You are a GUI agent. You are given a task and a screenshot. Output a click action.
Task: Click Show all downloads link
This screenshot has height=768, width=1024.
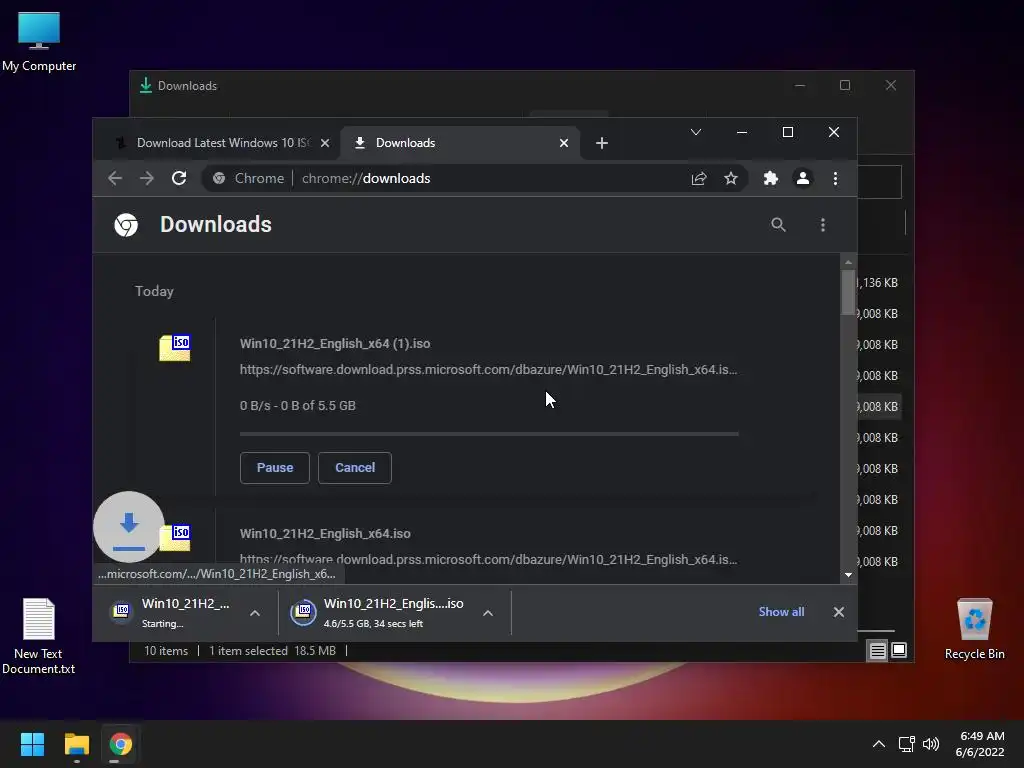tap(781, 612)
